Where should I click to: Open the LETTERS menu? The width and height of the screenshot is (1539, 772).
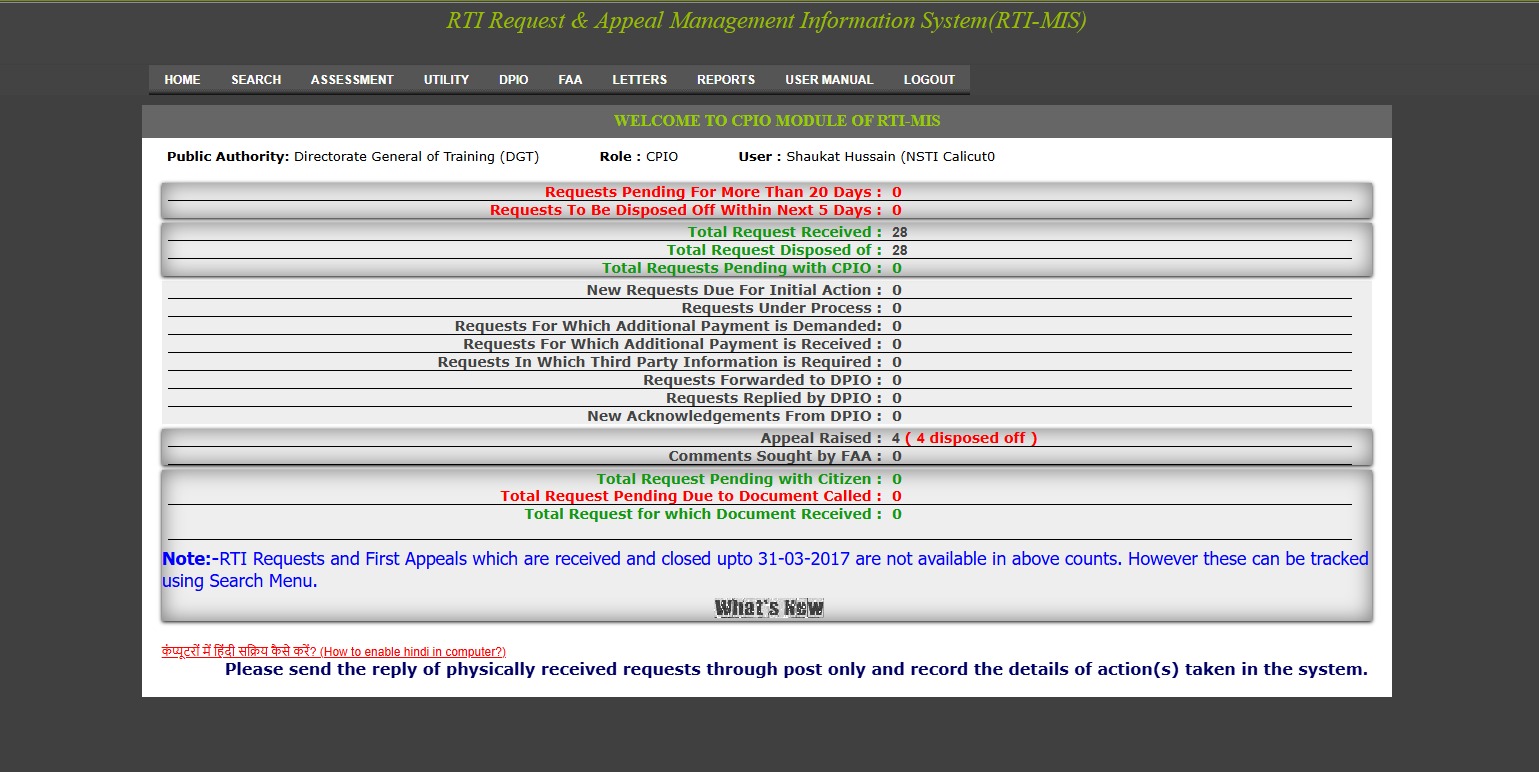click(640, 80)
